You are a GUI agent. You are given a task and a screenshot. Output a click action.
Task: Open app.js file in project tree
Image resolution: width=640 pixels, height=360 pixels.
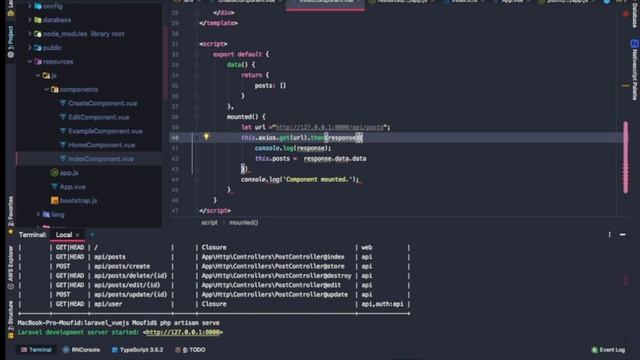pyautogui.click(x=69, y=173)
